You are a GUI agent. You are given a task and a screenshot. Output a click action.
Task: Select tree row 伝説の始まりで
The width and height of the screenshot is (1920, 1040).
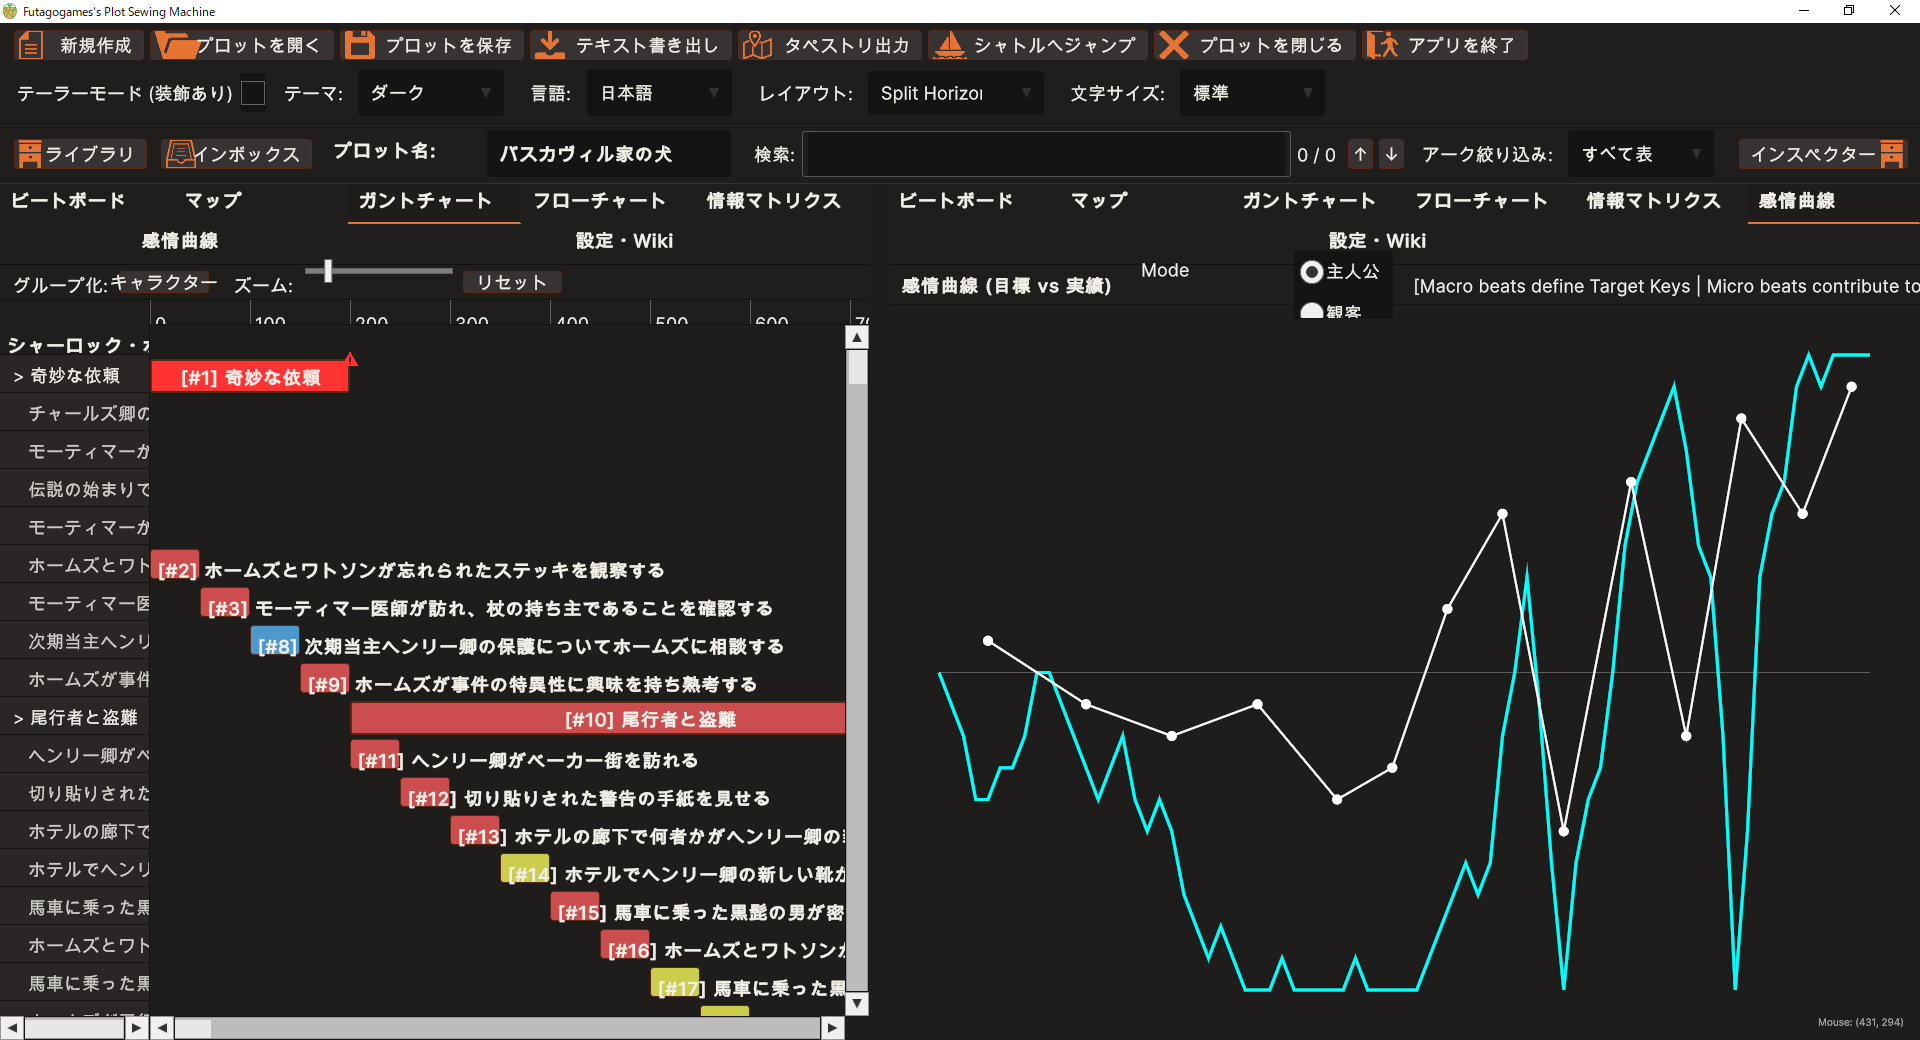76,490
